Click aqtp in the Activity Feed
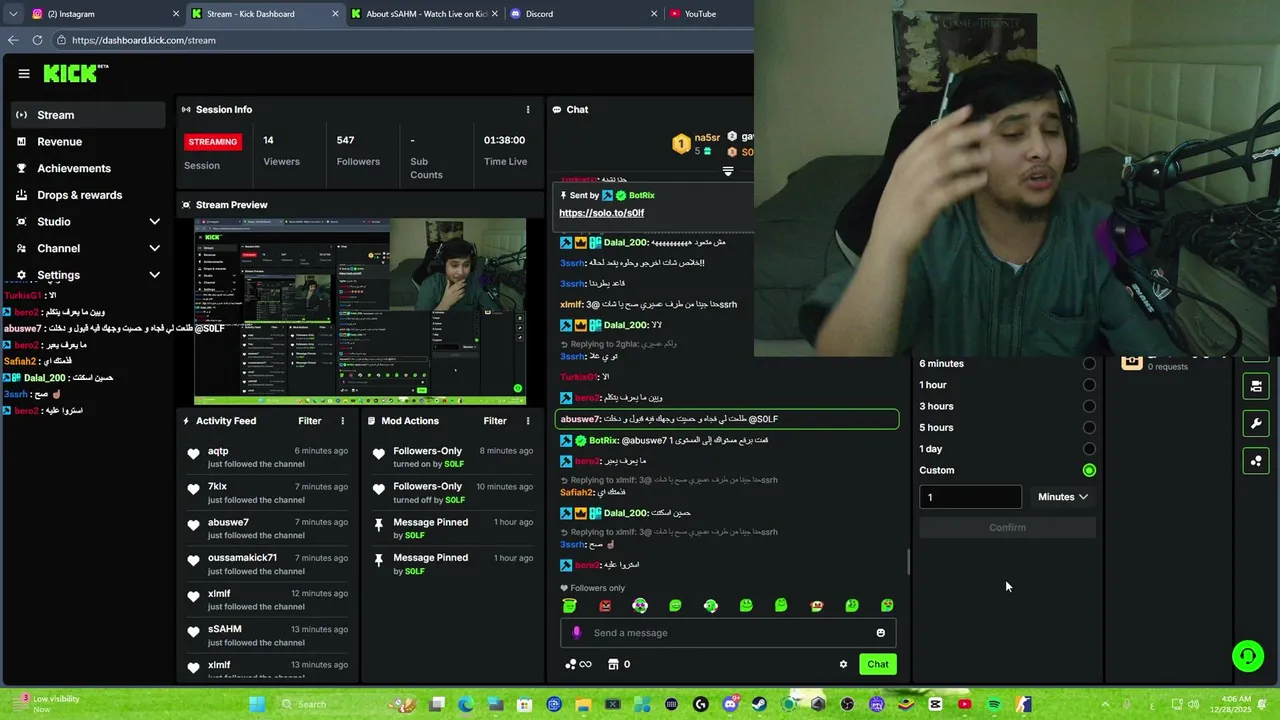 pos(218,451)
